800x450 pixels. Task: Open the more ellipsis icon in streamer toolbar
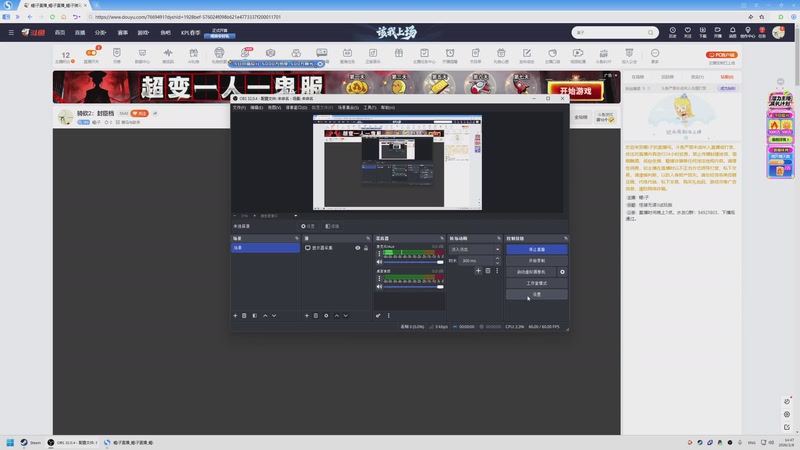[655, 53]
